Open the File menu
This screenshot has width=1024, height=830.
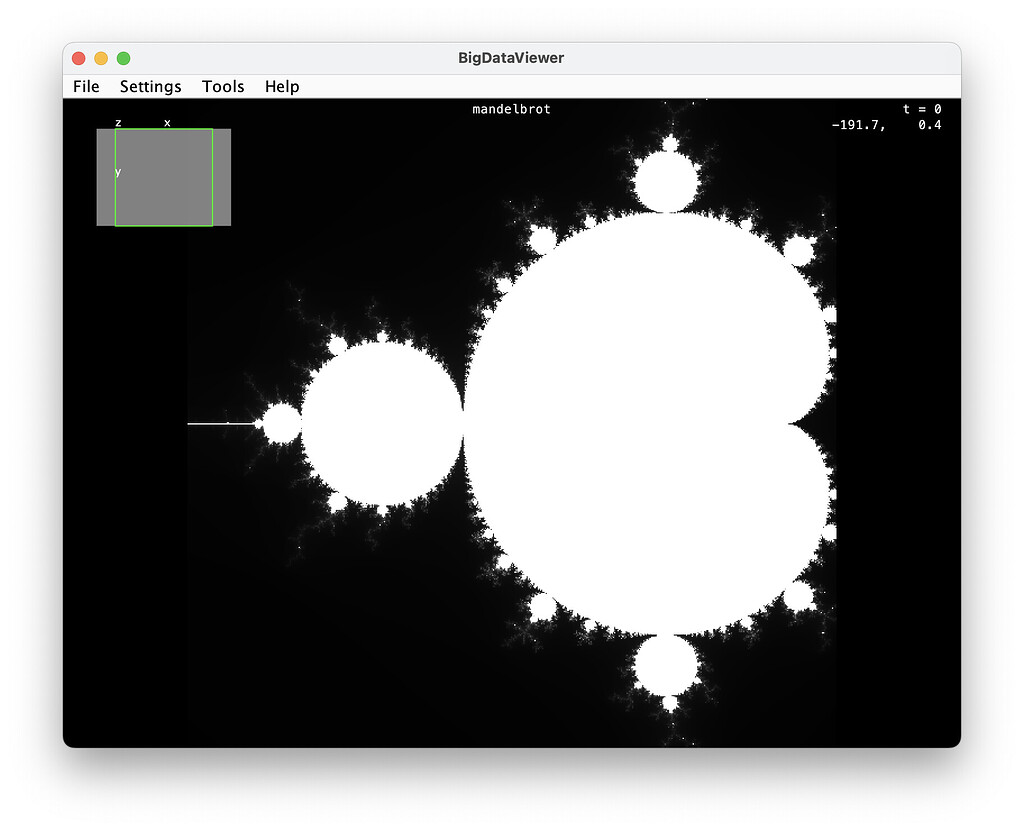[85, 87]
